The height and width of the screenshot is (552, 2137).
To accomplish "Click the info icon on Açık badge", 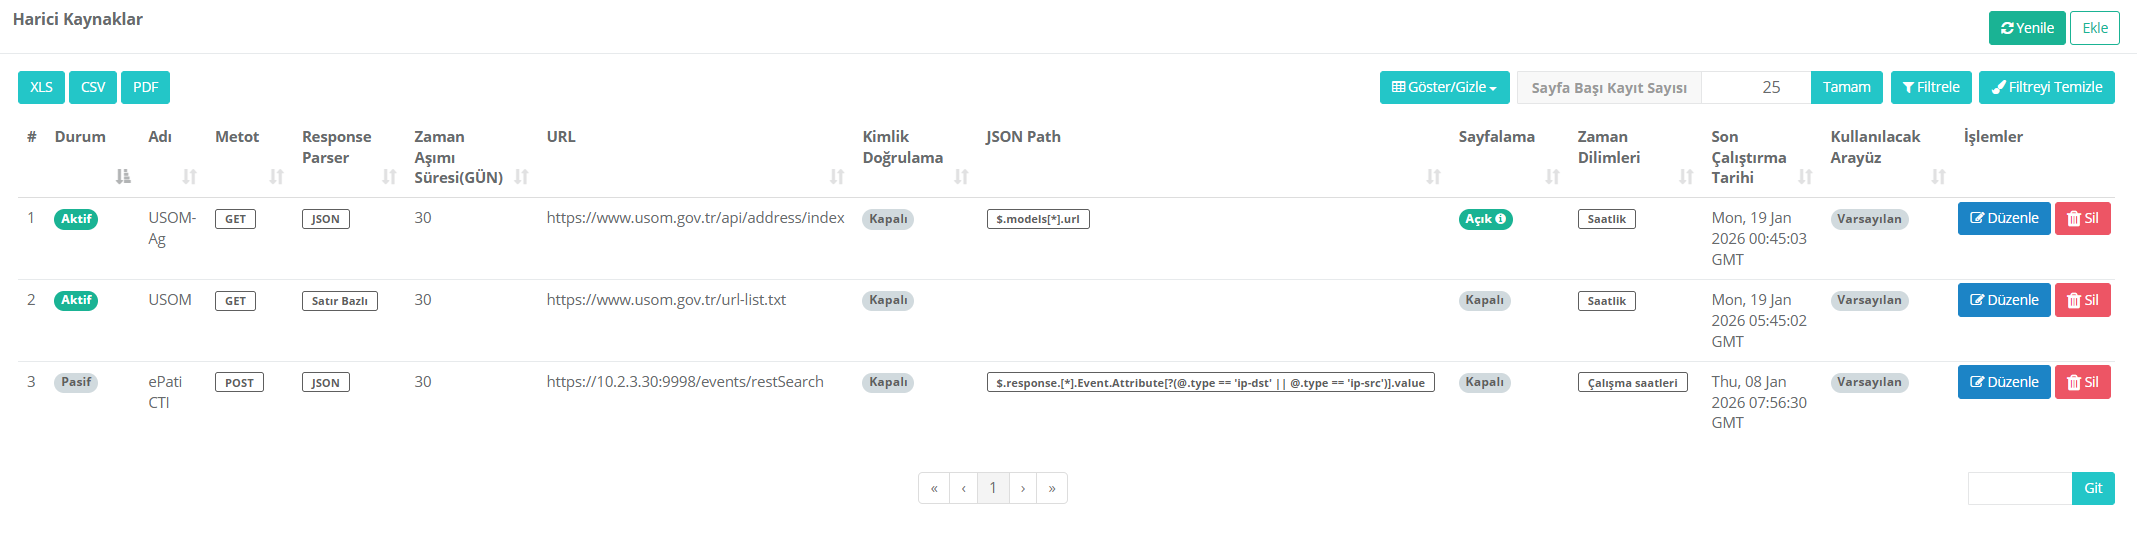I will tap(1500, 219).
